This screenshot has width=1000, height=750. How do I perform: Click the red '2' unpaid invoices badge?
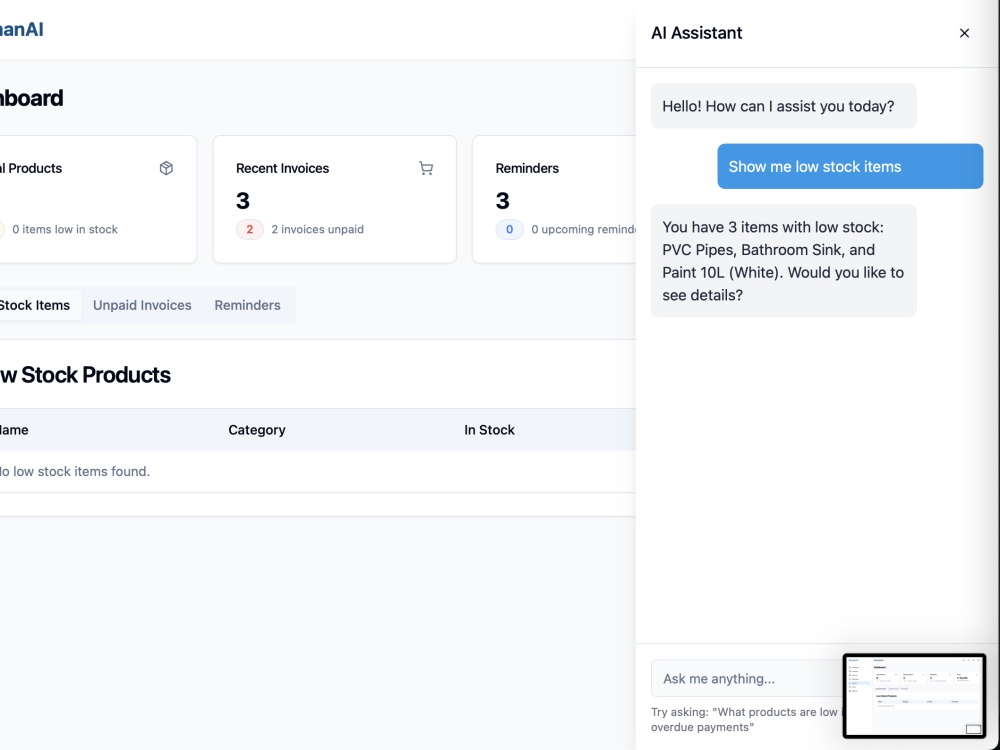point(249,229)
